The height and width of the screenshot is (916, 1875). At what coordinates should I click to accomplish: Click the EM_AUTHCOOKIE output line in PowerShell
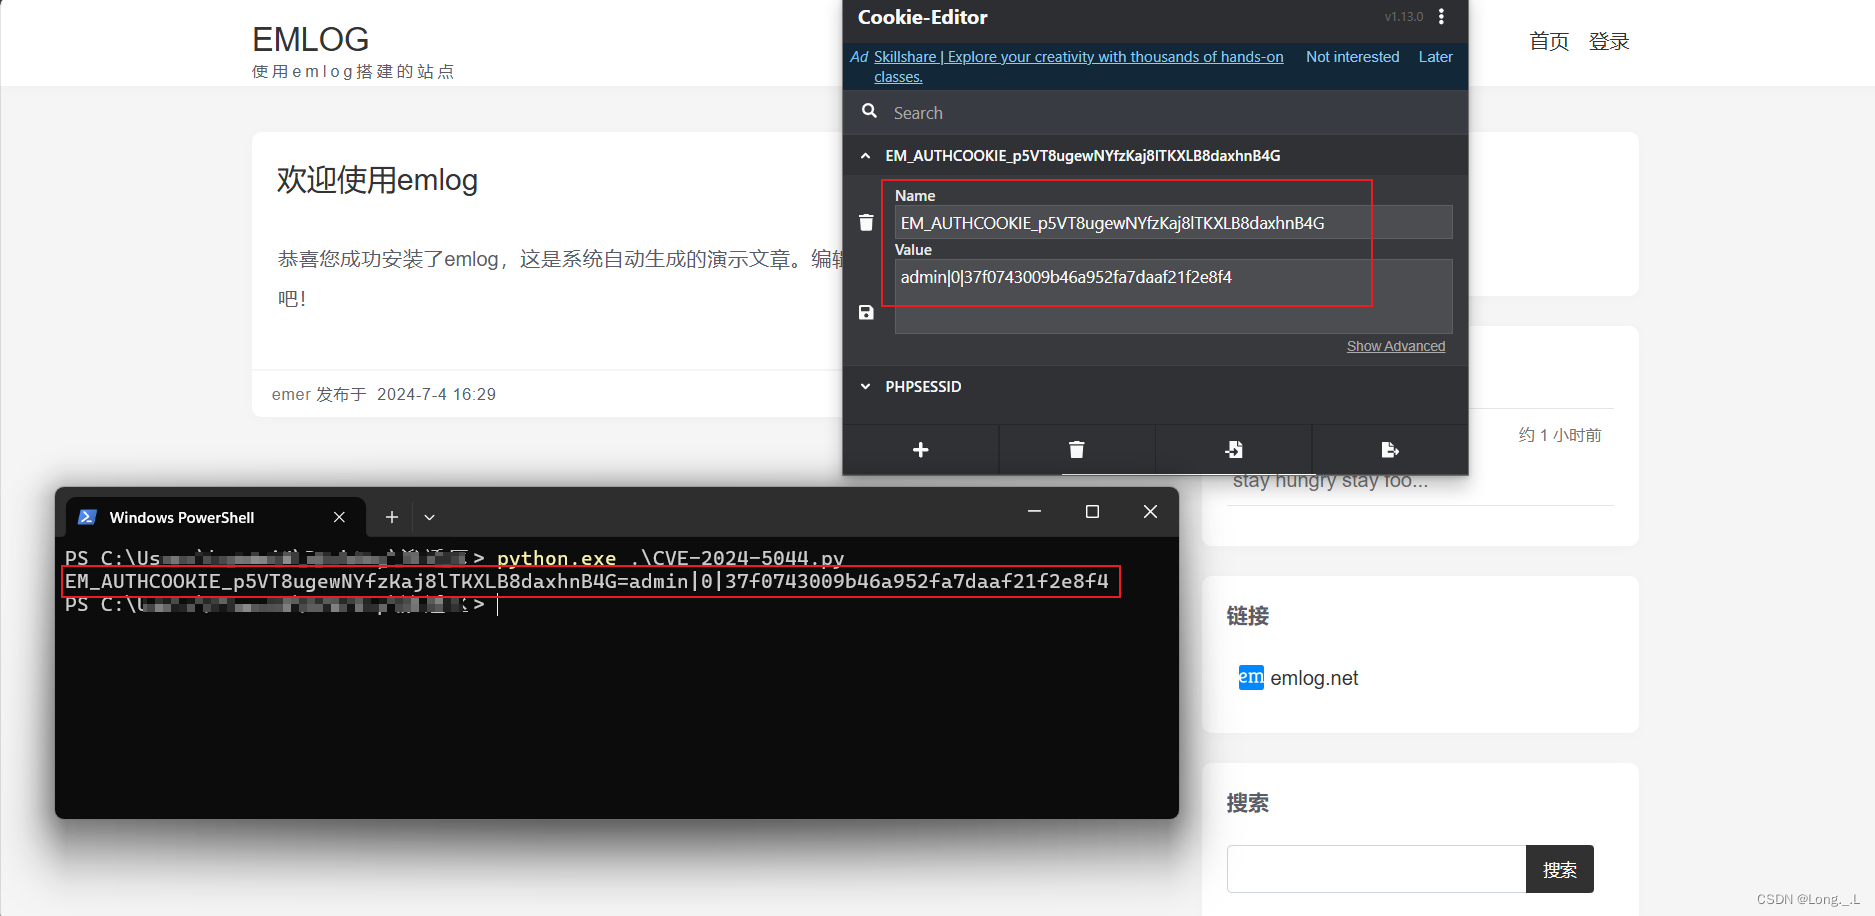pyautogui.click(x=587, y=581)
